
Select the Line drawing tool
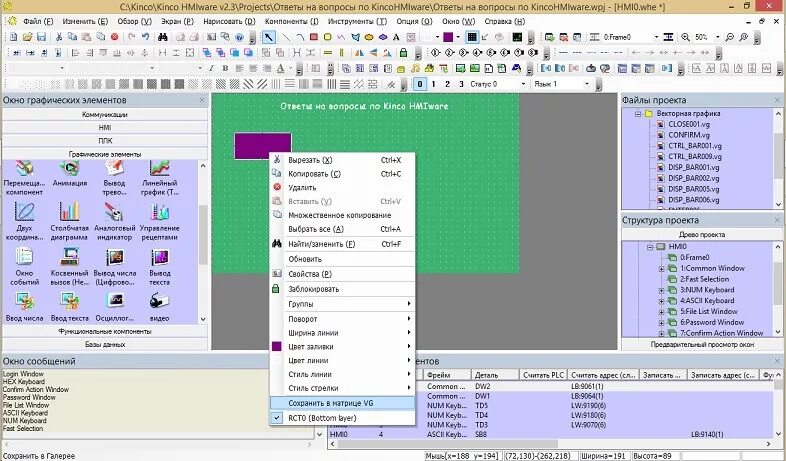point(286,37)
